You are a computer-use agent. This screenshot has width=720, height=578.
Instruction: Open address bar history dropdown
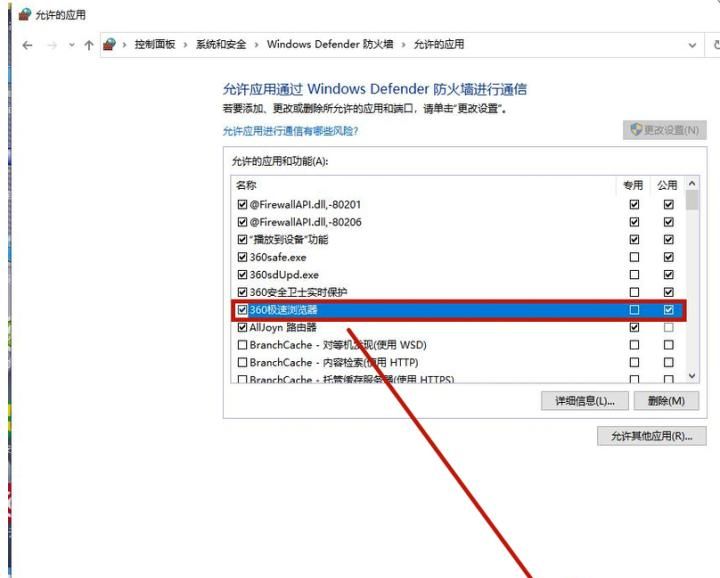pyautogui.click(x=692, y=45)
